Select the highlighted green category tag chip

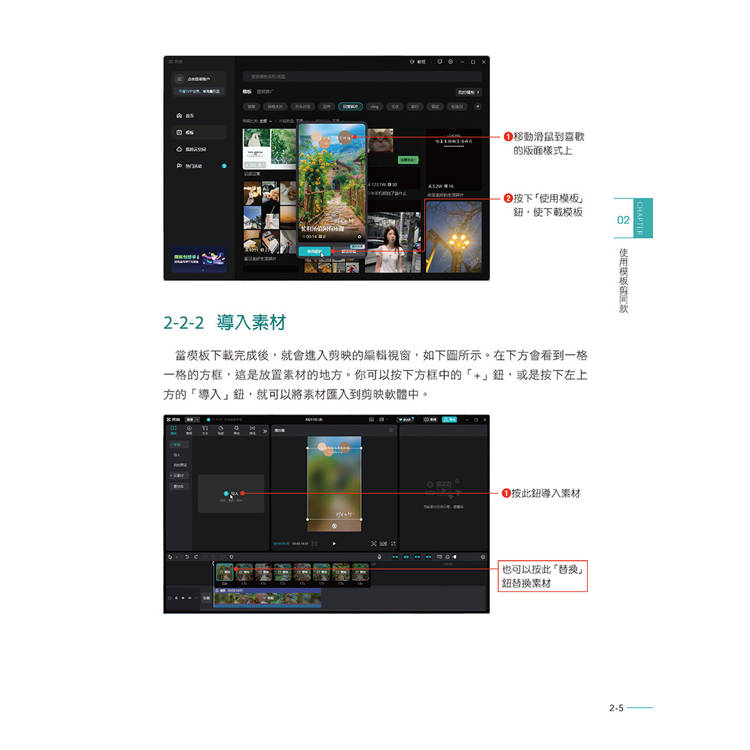348,106
